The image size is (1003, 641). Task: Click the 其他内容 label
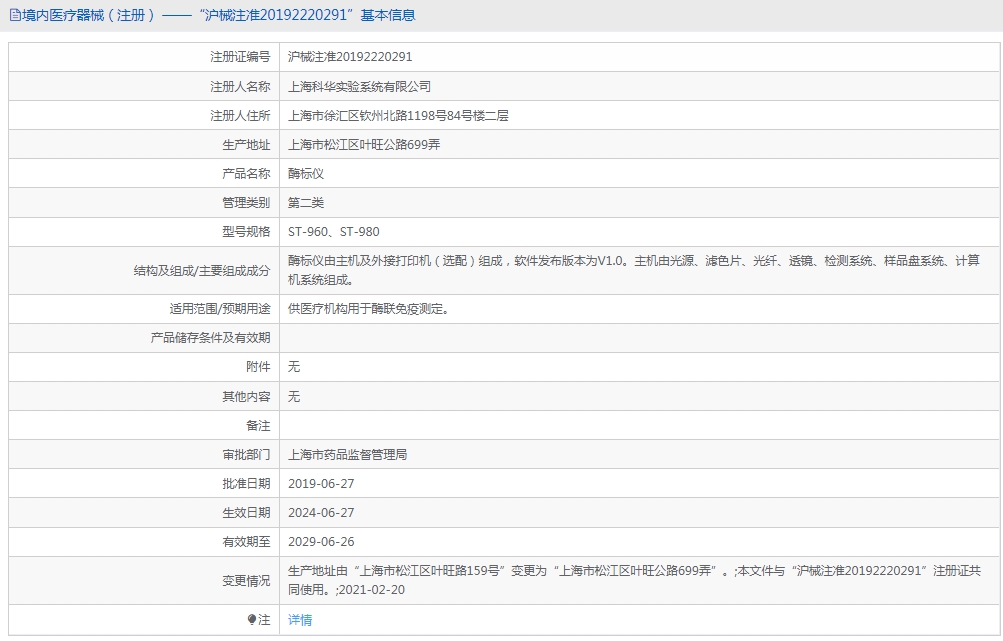click(x=246, y=397)
